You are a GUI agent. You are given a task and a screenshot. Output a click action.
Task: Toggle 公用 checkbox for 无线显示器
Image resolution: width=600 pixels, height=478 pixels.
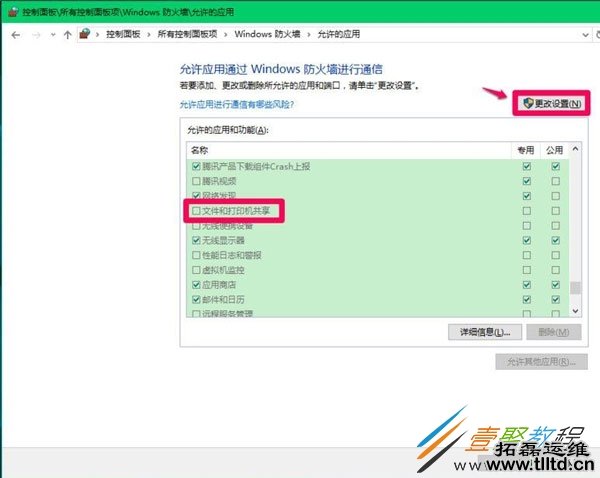(556, 240)
